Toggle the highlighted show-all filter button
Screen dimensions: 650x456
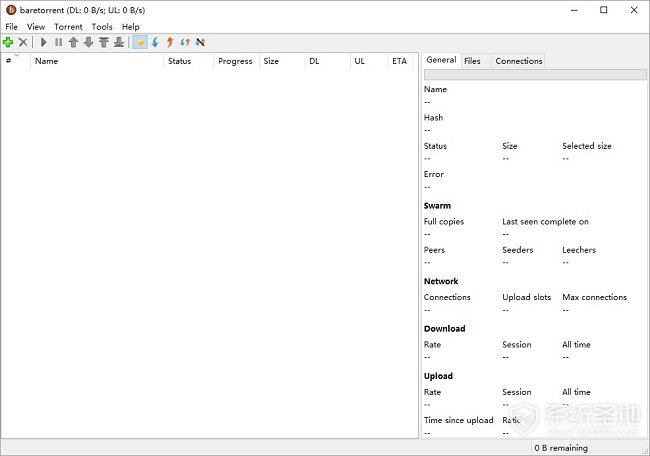point(139,42)
